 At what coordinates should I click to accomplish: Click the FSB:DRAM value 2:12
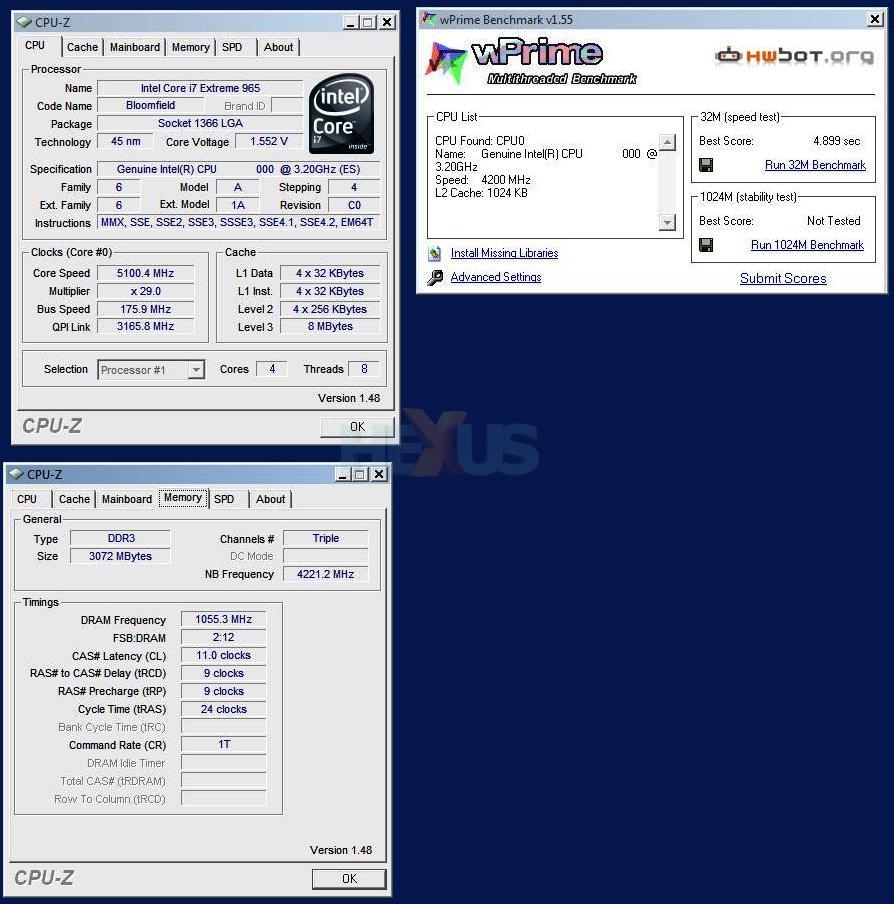click(224, 637)
